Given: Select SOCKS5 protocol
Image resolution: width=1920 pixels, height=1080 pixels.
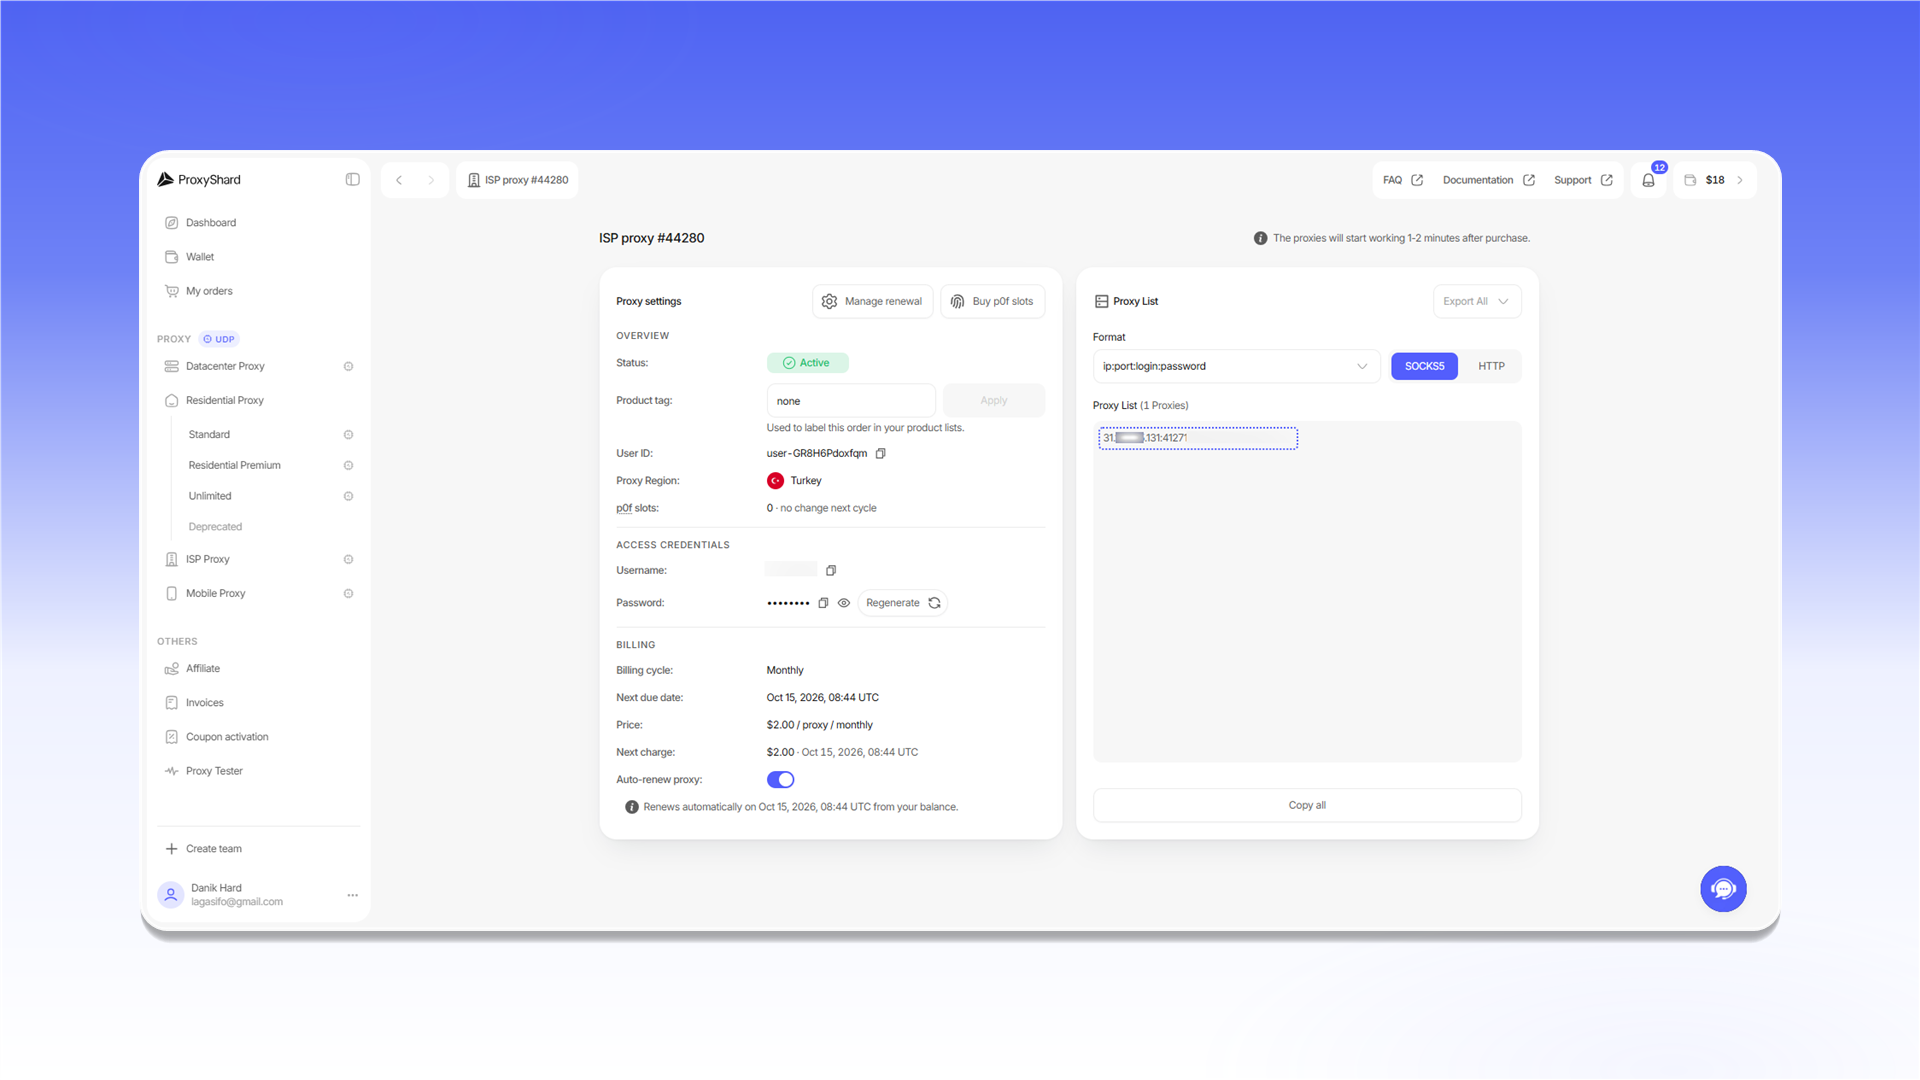Looking at the screenshot, I should click(x=1424, y=367).
